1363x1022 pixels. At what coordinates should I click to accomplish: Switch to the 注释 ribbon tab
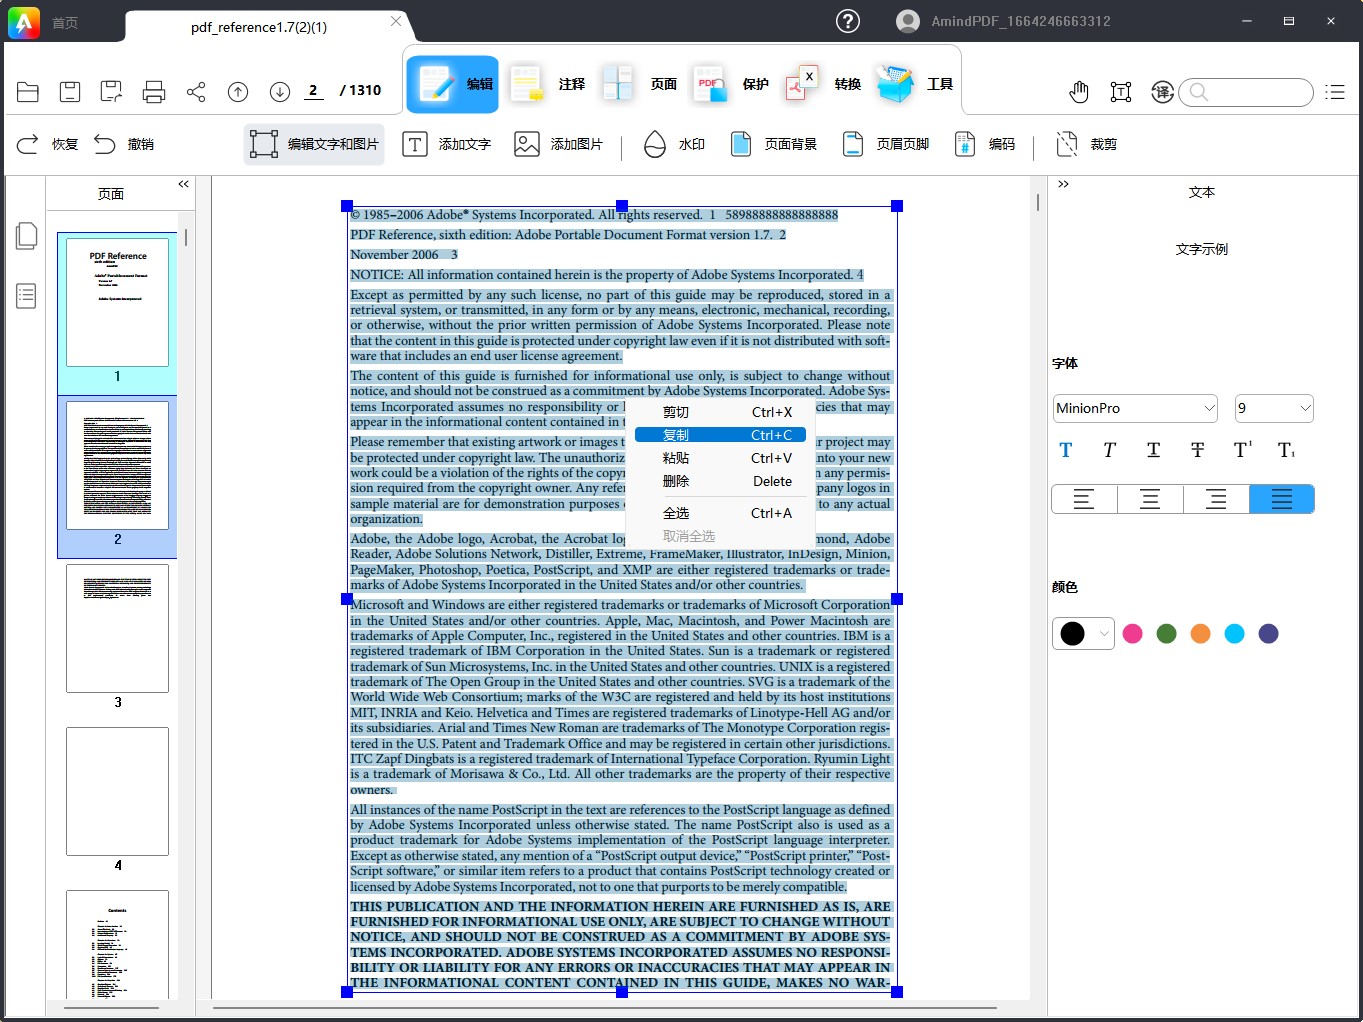(x=547, y=84)
